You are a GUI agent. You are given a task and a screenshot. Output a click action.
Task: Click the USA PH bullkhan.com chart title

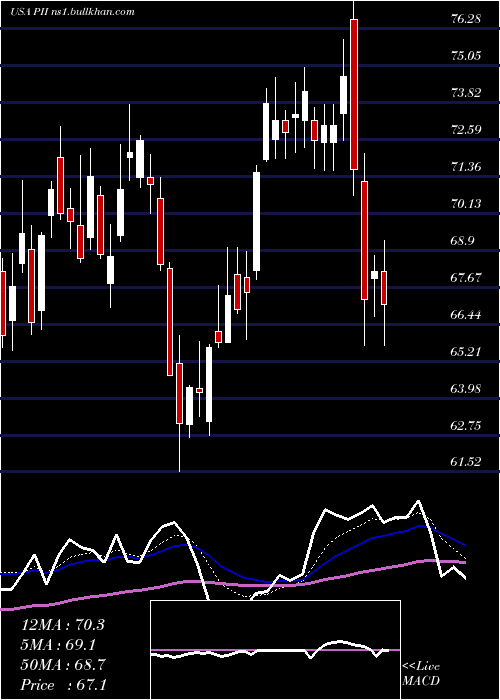coord(72,11)
